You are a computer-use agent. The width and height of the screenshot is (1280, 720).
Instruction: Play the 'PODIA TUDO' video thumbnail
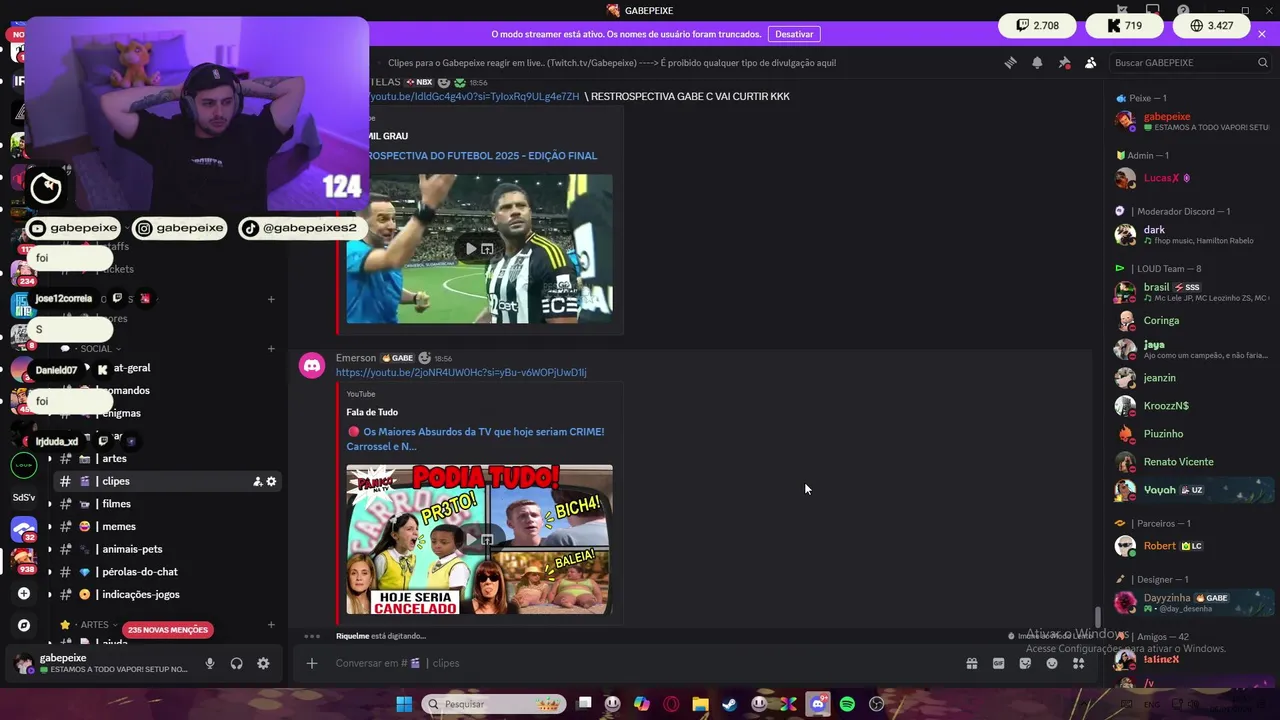(471, 539)
